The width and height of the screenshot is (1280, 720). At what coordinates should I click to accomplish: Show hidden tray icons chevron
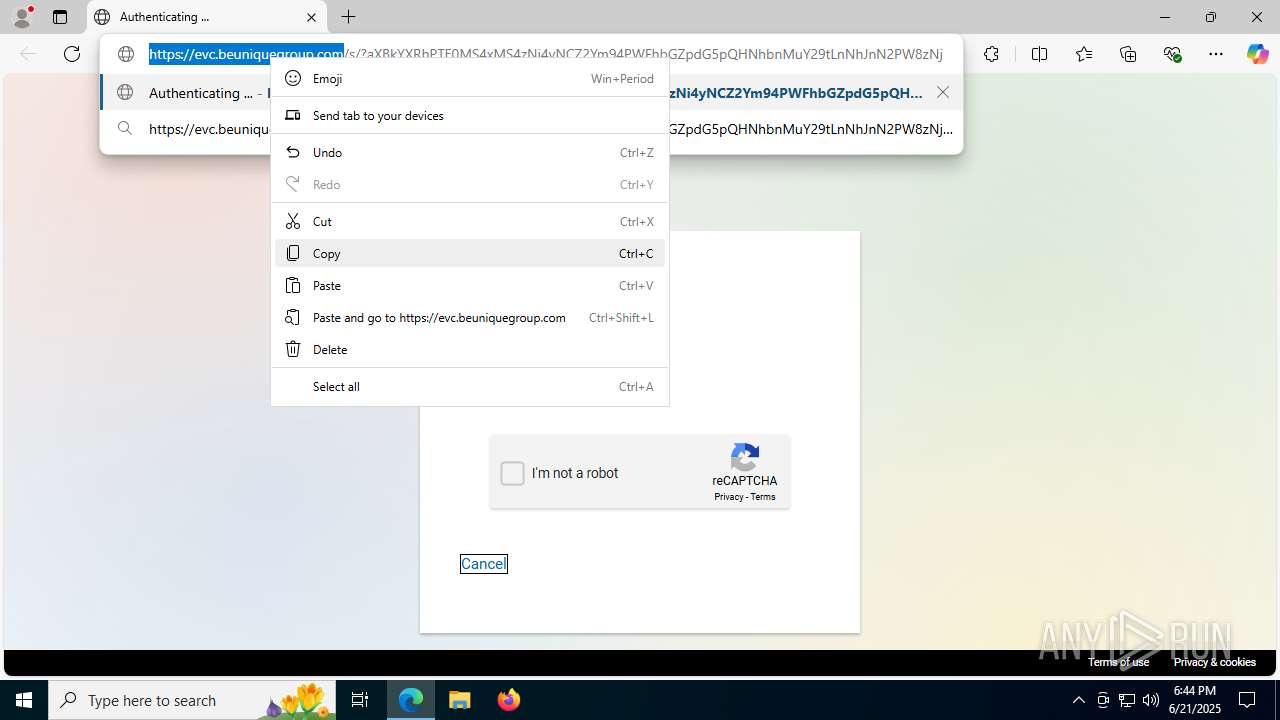tap(1078, 700)
